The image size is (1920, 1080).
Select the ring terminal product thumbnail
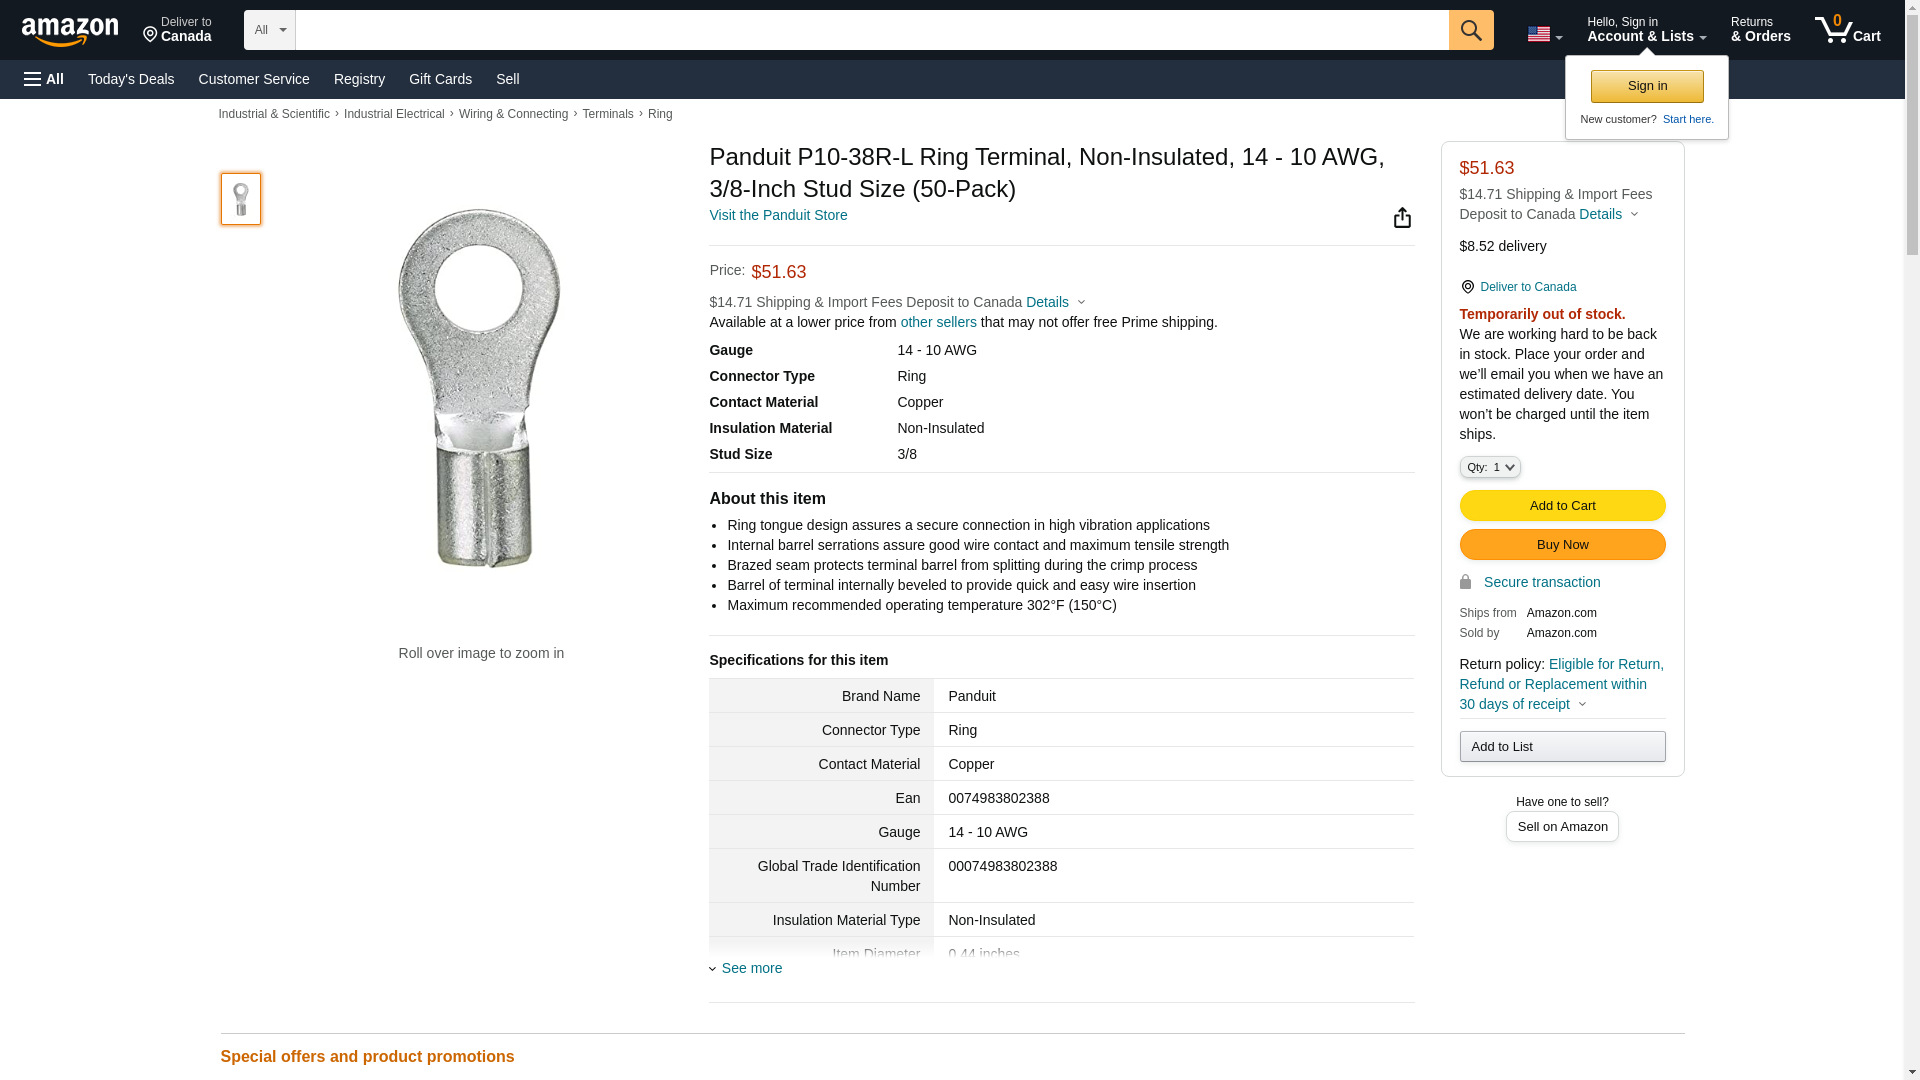point(241,198)
